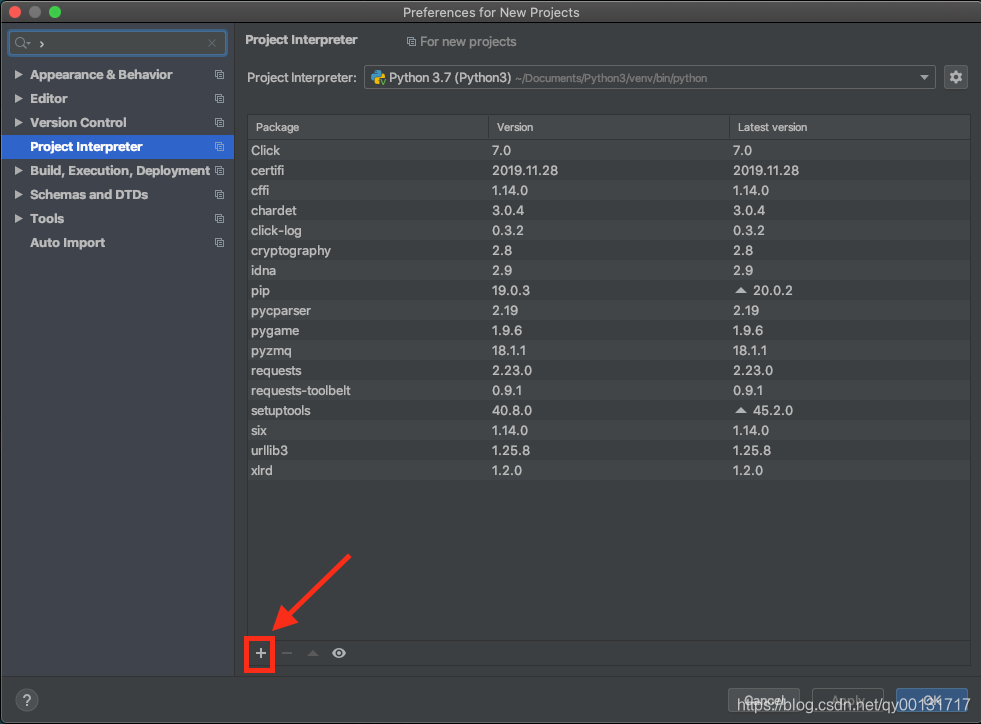981x724 pixels.
Task: Select the six package row
Action: tap(609, 431)
